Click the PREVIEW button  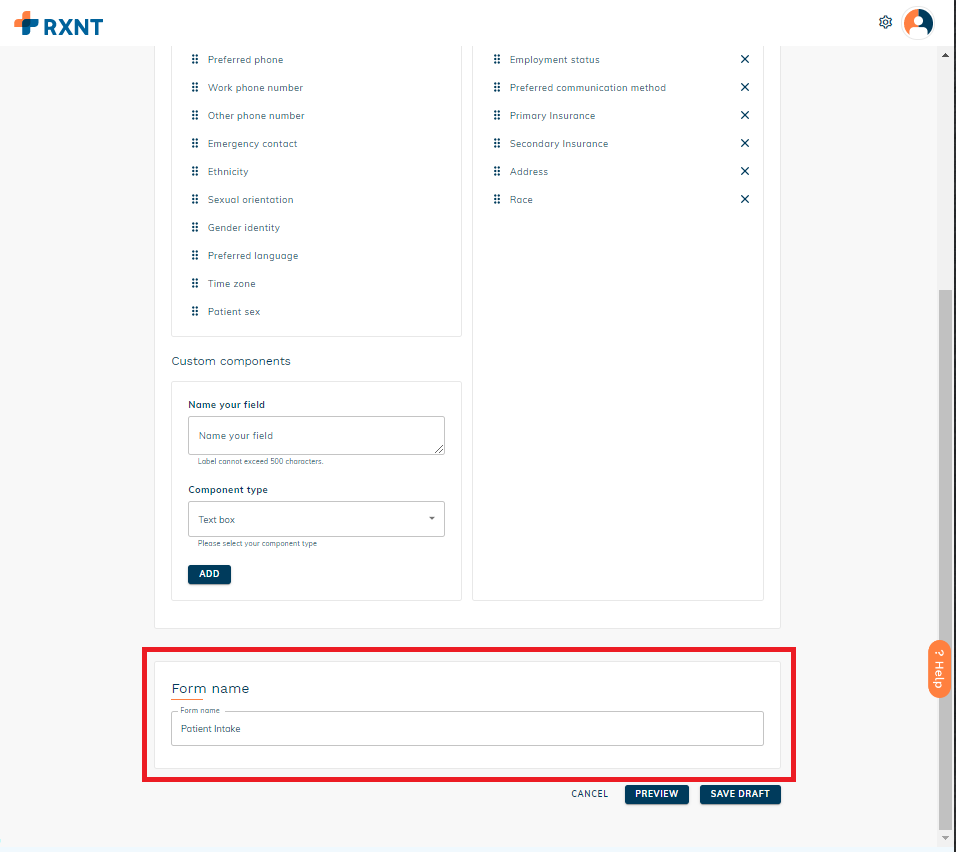[657, 794]
